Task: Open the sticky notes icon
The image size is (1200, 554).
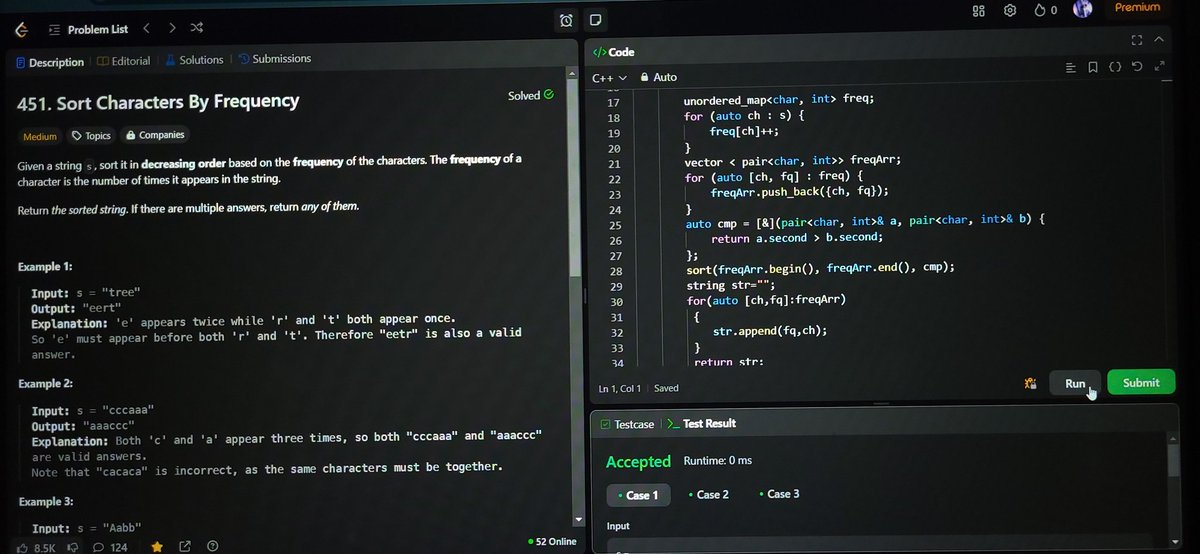Action: click(x=594, y=19)
